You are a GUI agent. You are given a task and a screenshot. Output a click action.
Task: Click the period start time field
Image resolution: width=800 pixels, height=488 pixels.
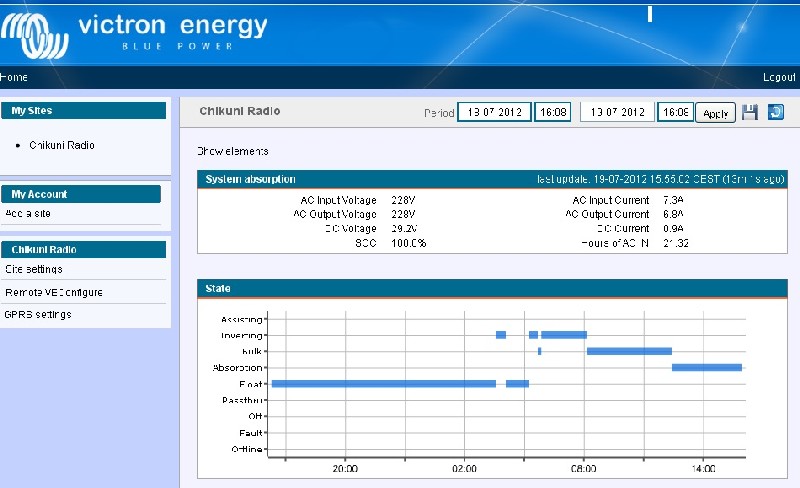tap(553, 112)
